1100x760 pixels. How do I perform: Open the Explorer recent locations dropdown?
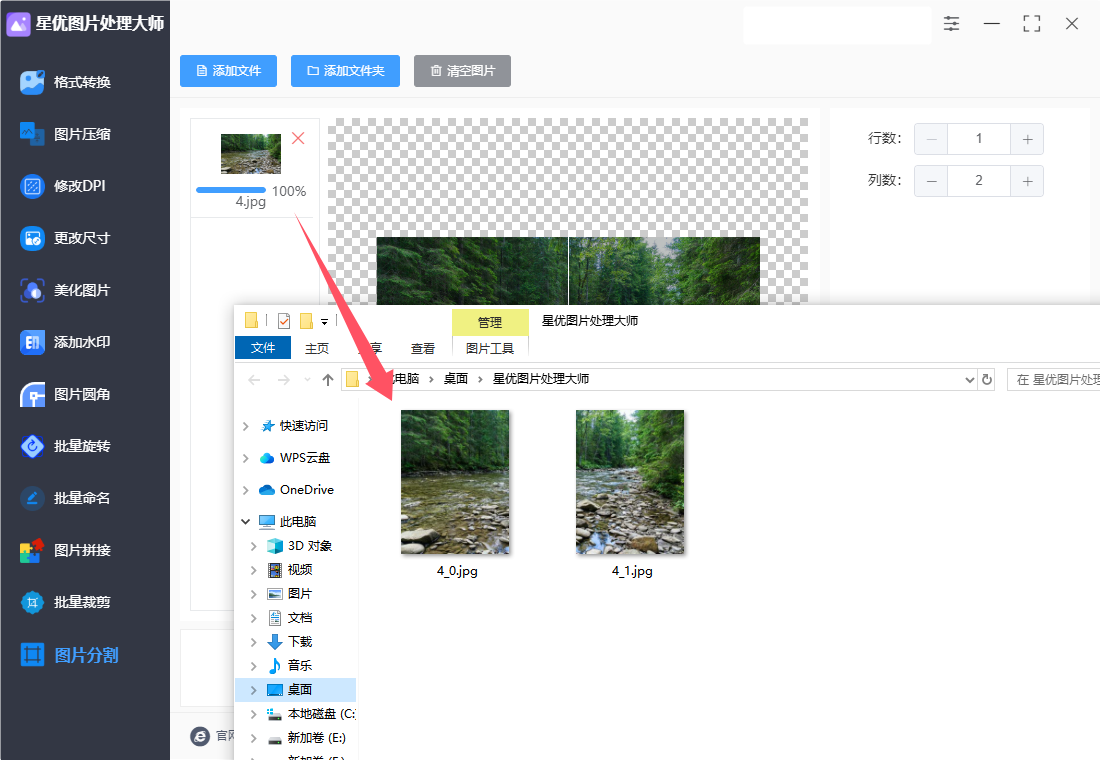pyautogui.click(x=307, y=380)
